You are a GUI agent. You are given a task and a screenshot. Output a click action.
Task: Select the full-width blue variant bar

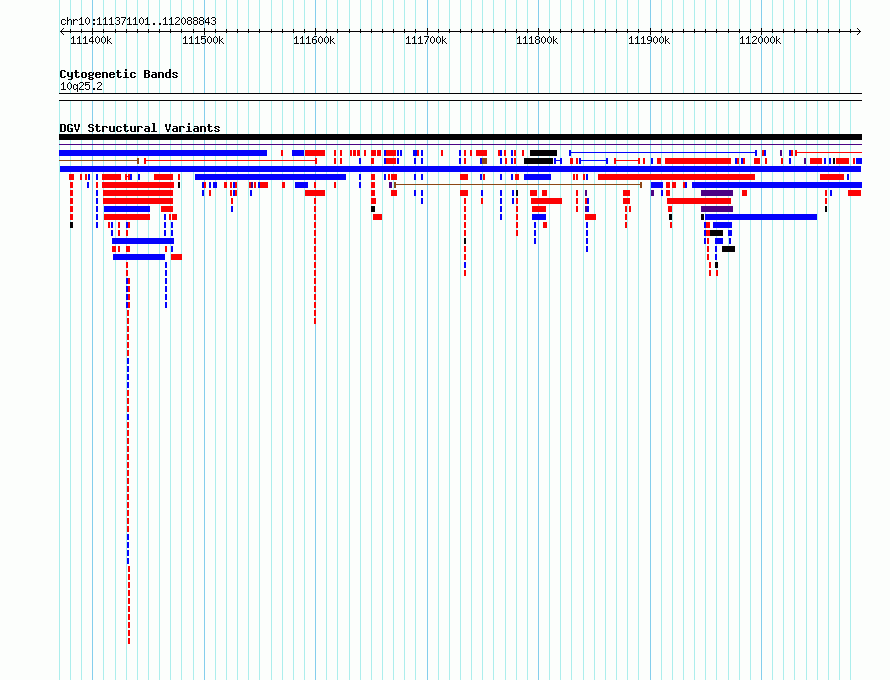pos(460,169)
